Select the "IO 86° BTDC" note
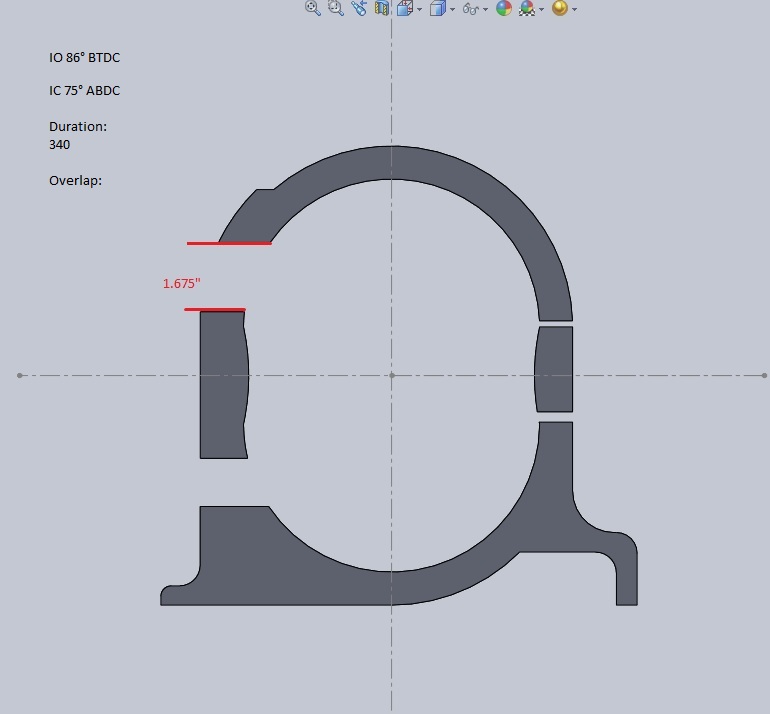 [84, 58]
